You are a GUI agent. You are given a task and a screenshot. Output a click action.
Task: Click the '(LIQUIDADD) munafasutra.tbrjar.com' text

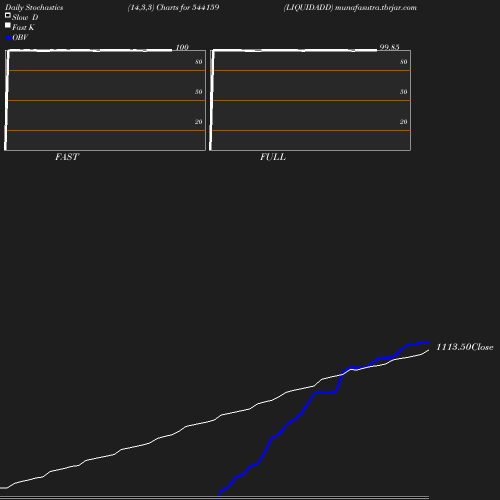(x=350, y=7)
